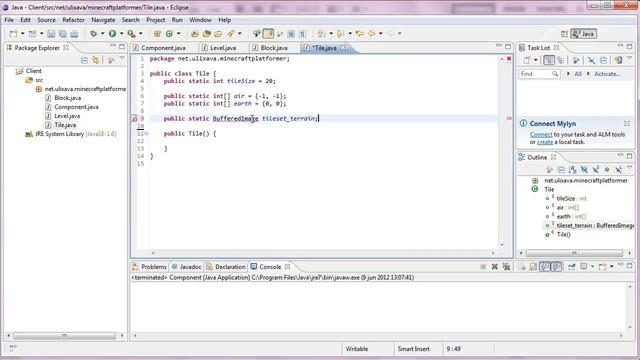
Task: Click Synchronize Changed icon in Task List
Action: click(x=618, y=60)
